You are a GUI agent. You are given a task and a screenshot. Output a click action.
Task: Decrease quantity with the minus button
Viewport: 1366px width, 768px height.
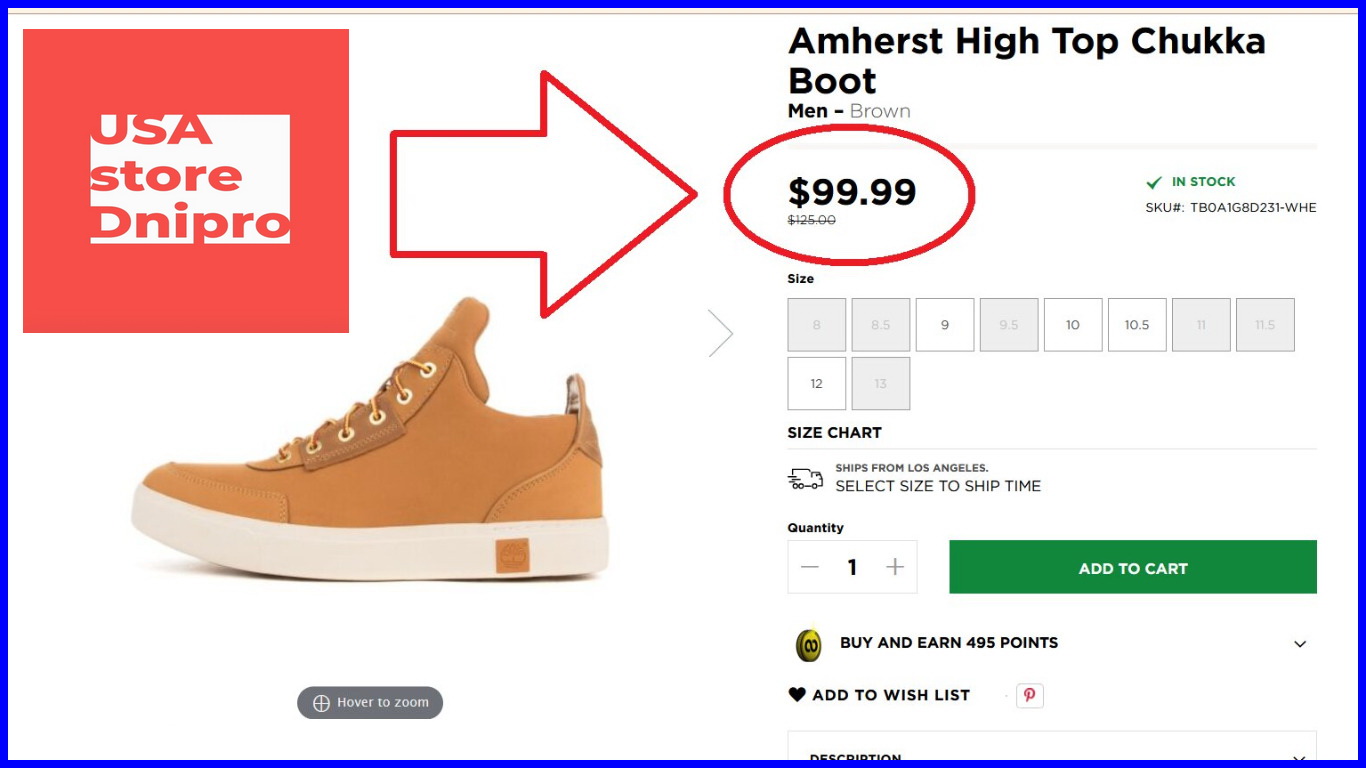810,568
